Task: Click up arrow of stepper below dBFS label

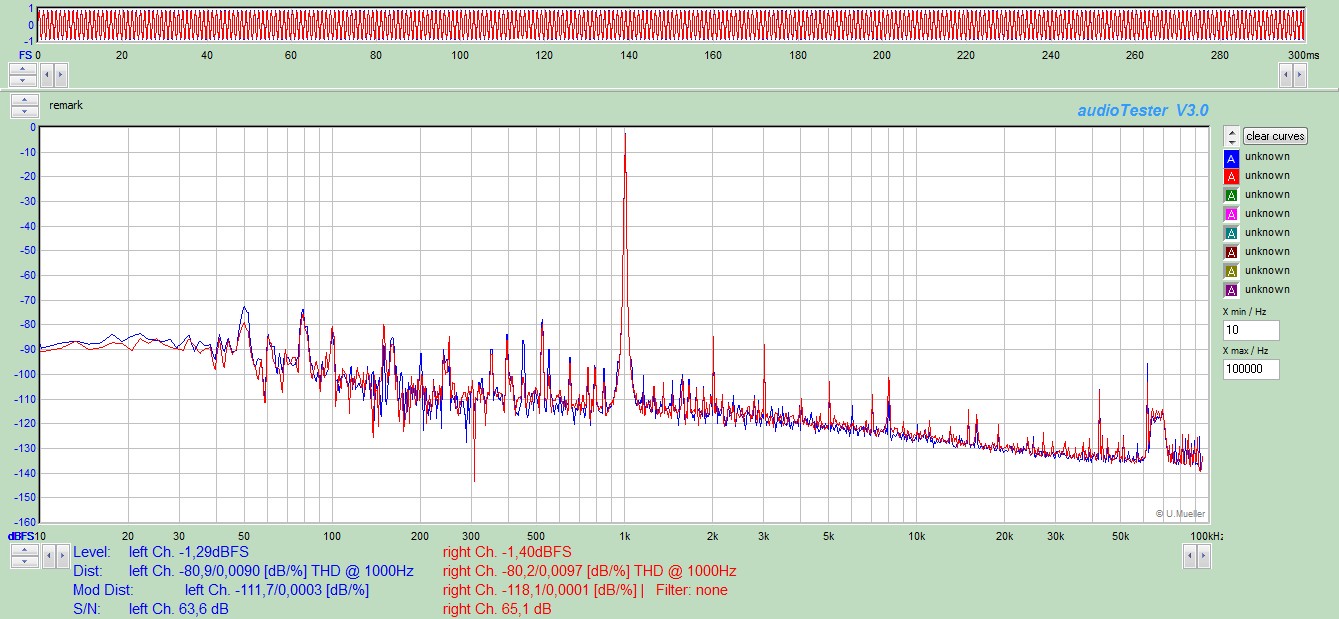Action: [23, 551]
